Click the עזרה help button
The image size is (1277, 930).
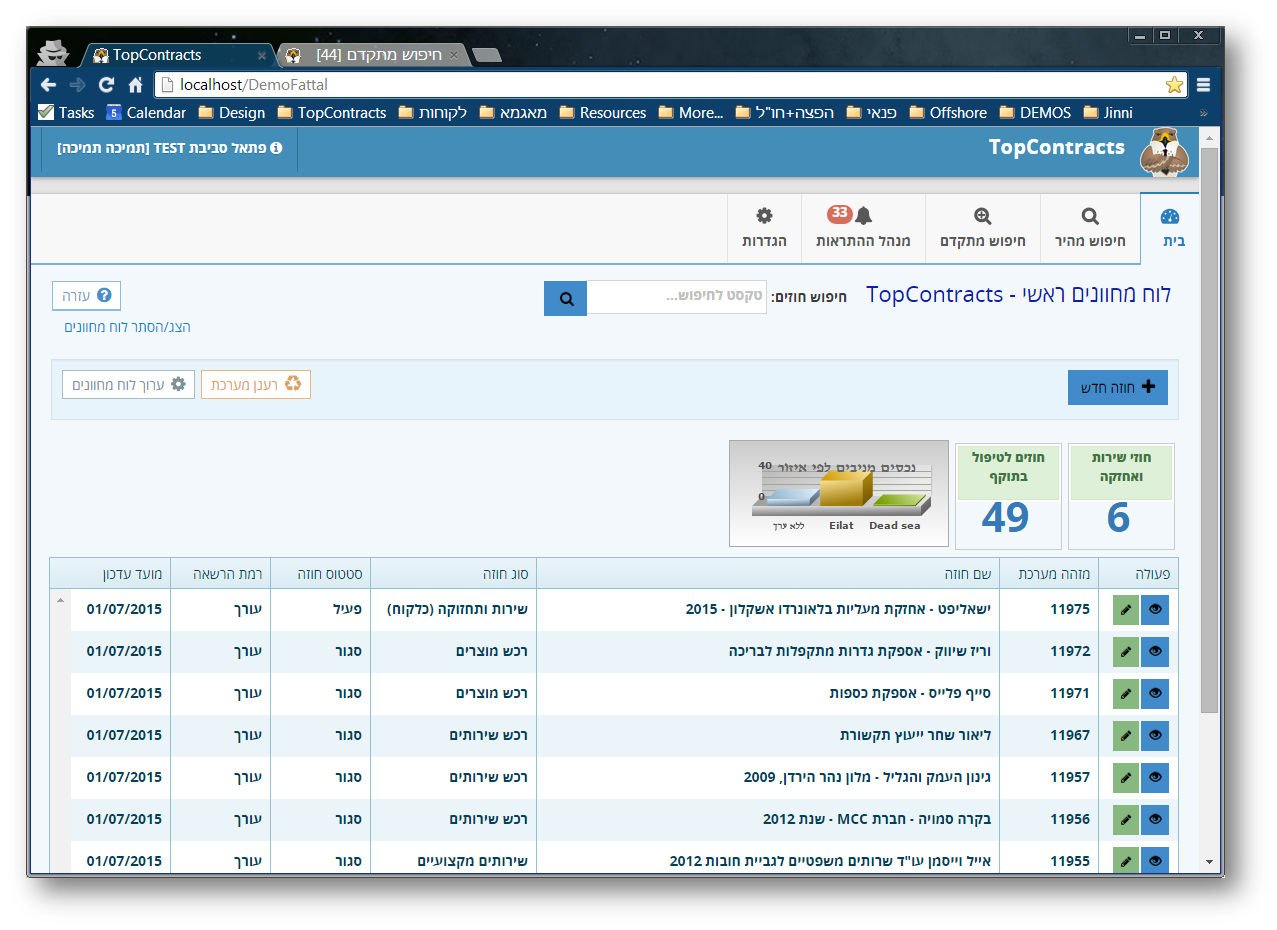point(87,296)
